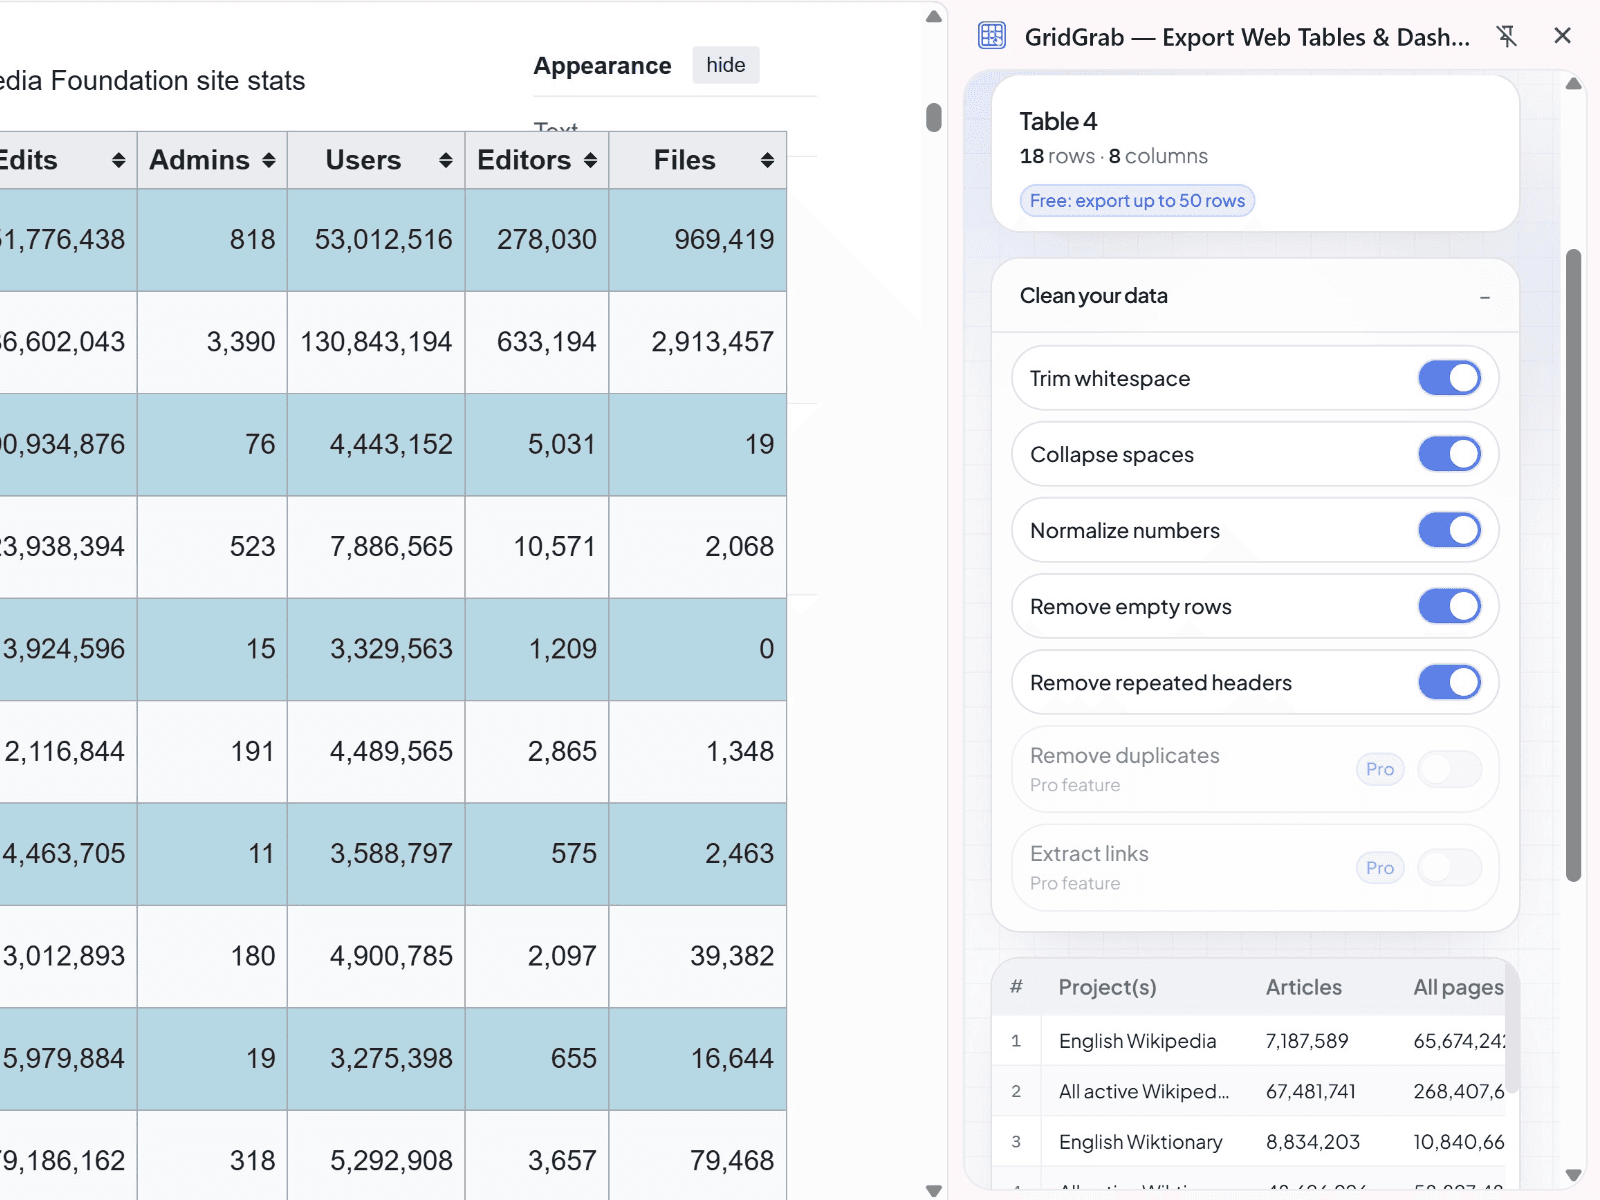Click the GridGrab panel scrollbar thumb
The image size is (1600, 1200).
1573,565
